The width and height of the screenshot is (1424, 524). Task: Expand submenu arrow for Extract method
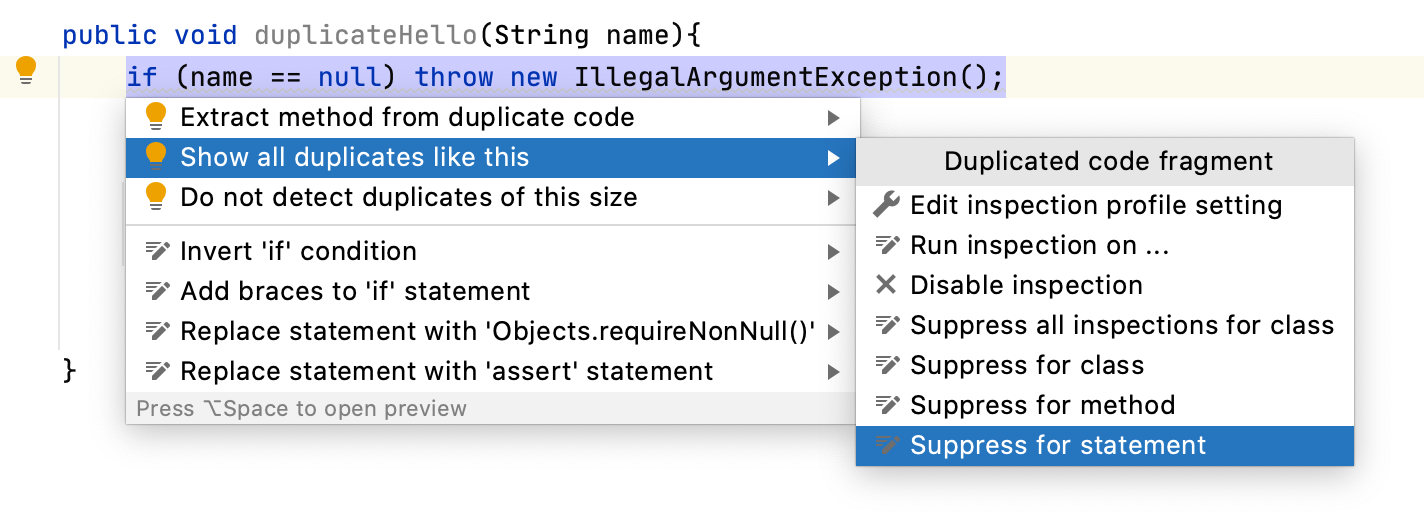833,118
